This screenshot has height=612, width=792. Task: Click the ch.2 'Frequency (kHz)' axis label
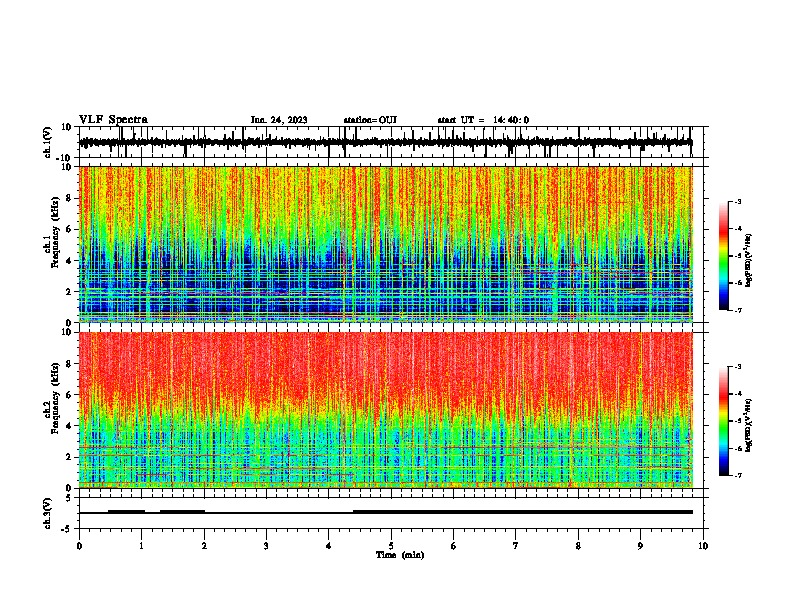55,398
